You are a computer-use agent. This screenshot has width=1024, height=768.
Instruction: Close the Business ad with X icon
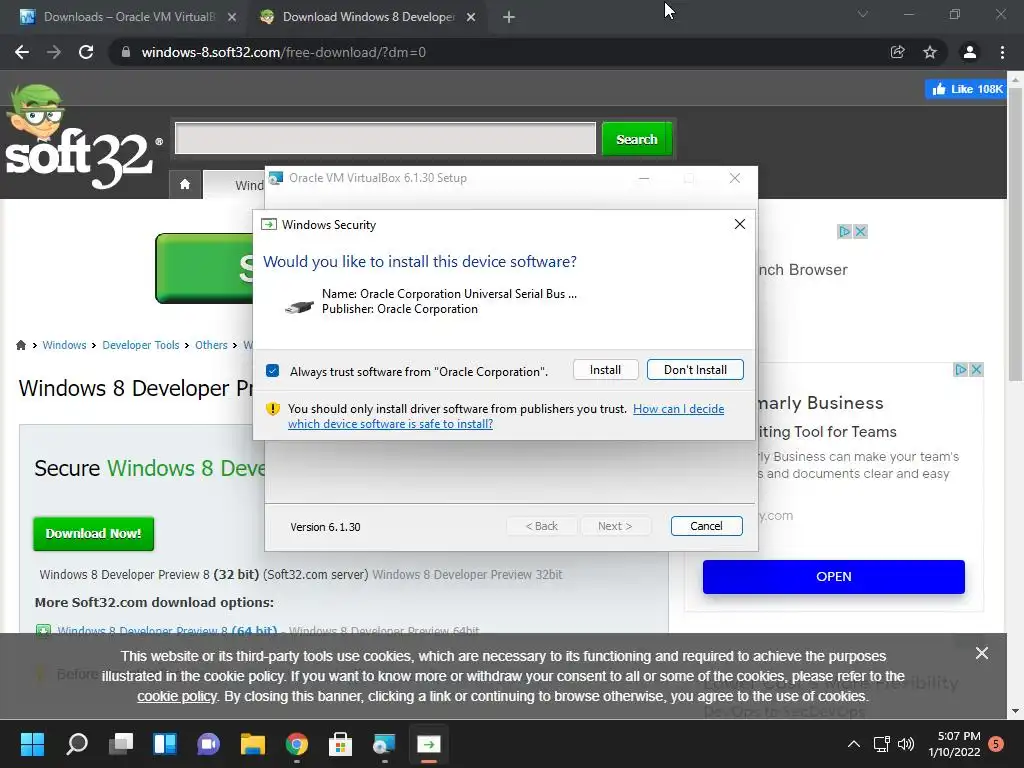point(976,370)
